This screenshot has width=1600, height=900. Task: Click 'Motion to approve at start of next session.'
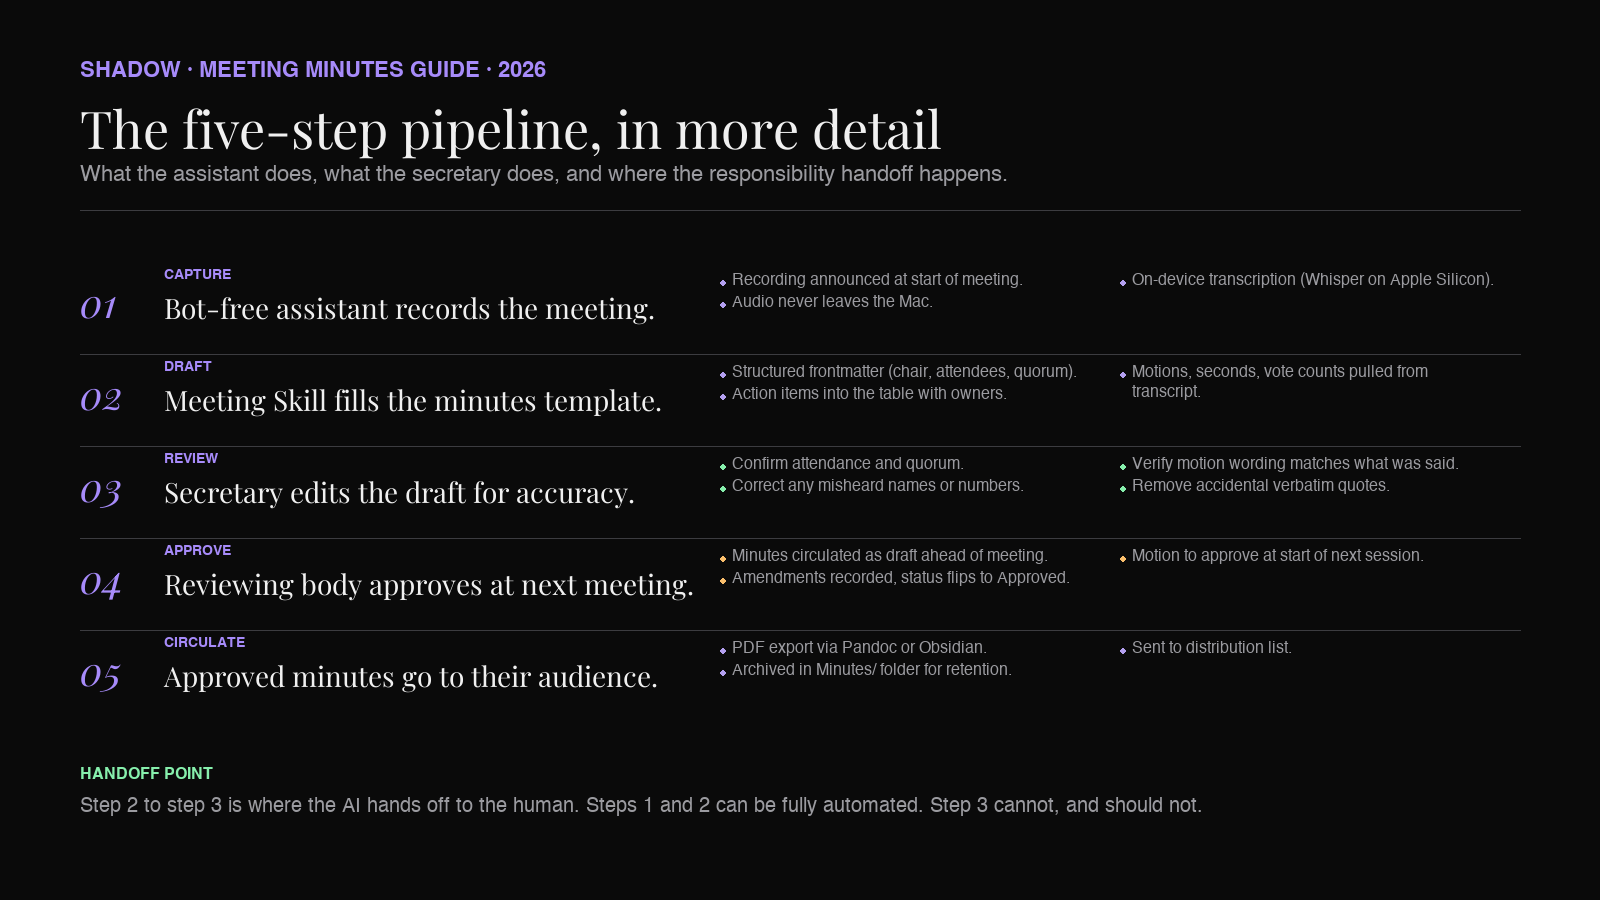click(1277, 556)
